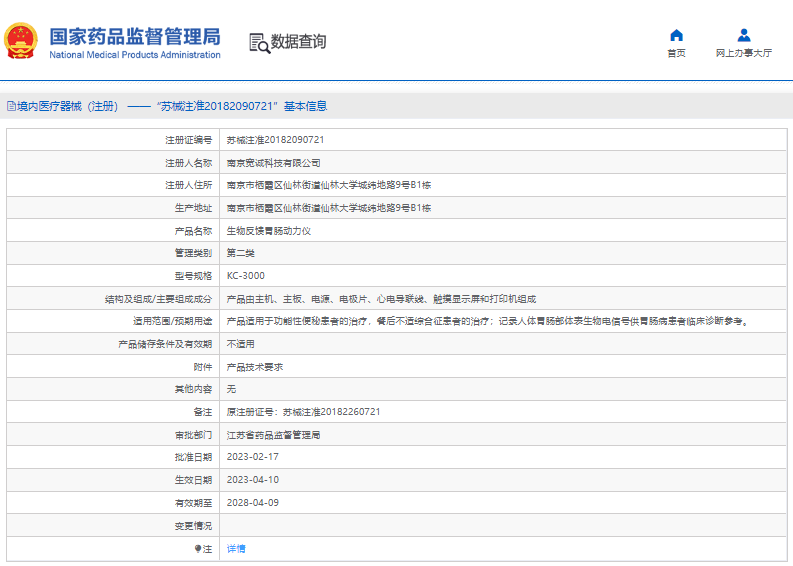Click the 适用范围/预期用途 description text

click(x=489, y=321)
